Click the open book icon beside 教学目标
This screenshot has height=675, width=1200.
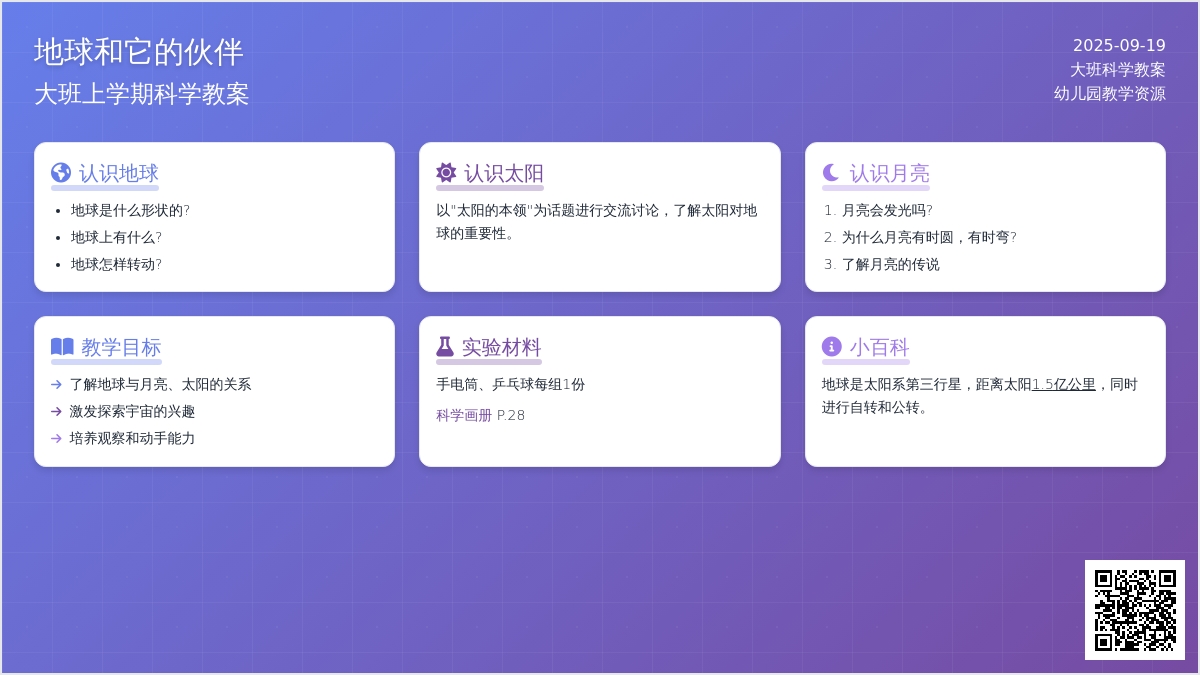[62, 347]
